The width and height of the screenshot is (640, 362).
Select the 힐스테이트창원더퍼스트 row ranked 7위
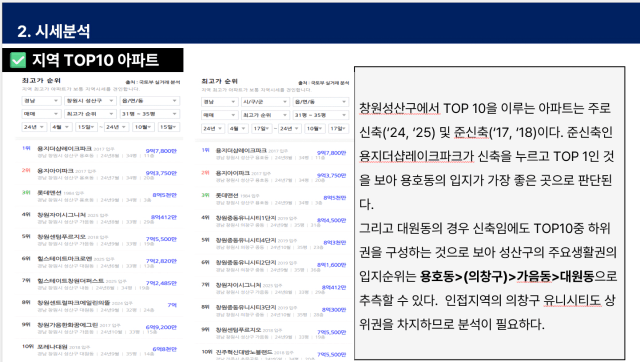100,284
